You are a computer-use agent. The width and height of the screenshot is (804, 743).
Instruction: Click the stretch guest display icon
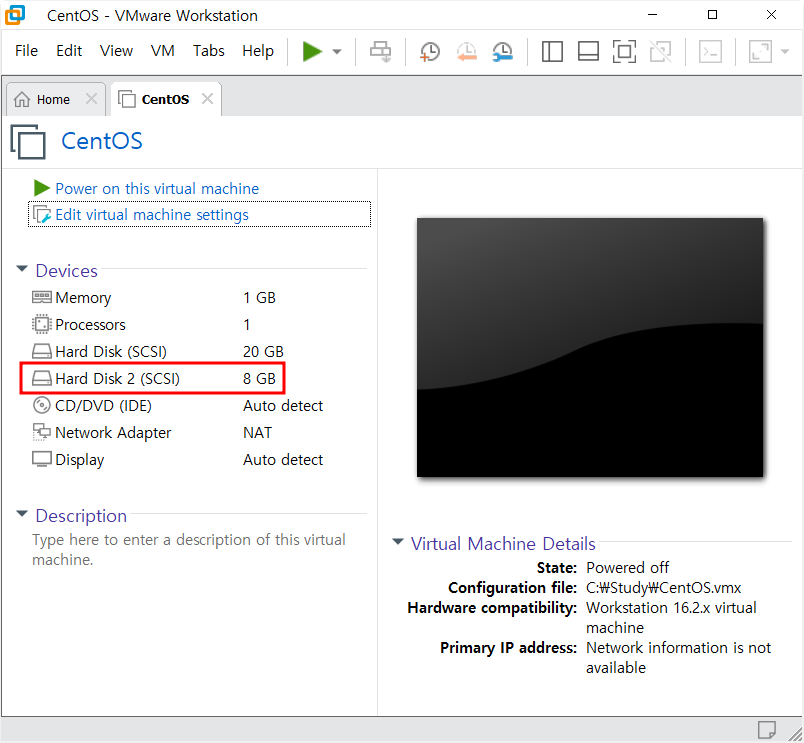coord(760,51)
